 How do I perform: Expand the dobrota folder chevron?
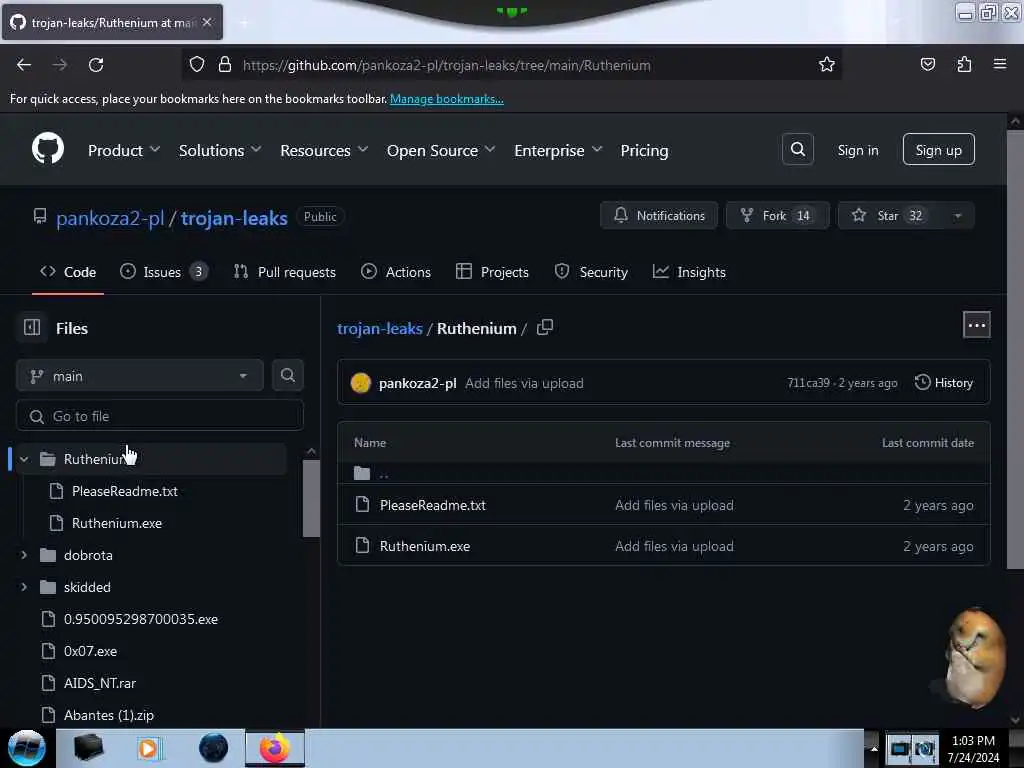24,555
